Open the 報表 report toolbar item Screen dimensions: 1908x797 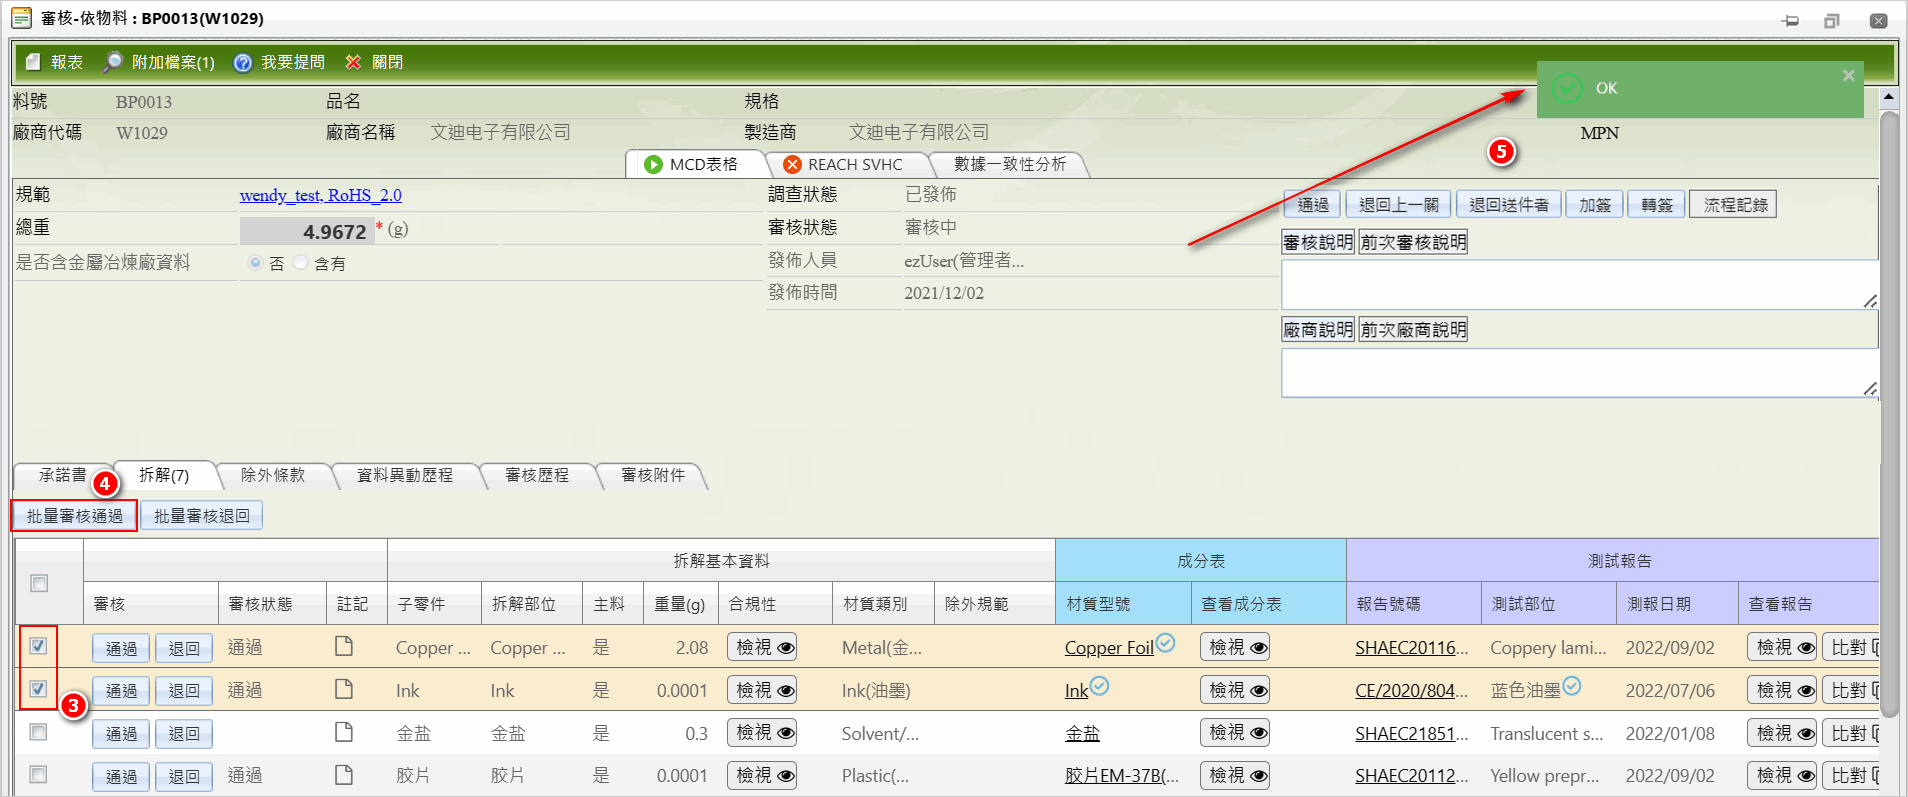pos(54,62)
